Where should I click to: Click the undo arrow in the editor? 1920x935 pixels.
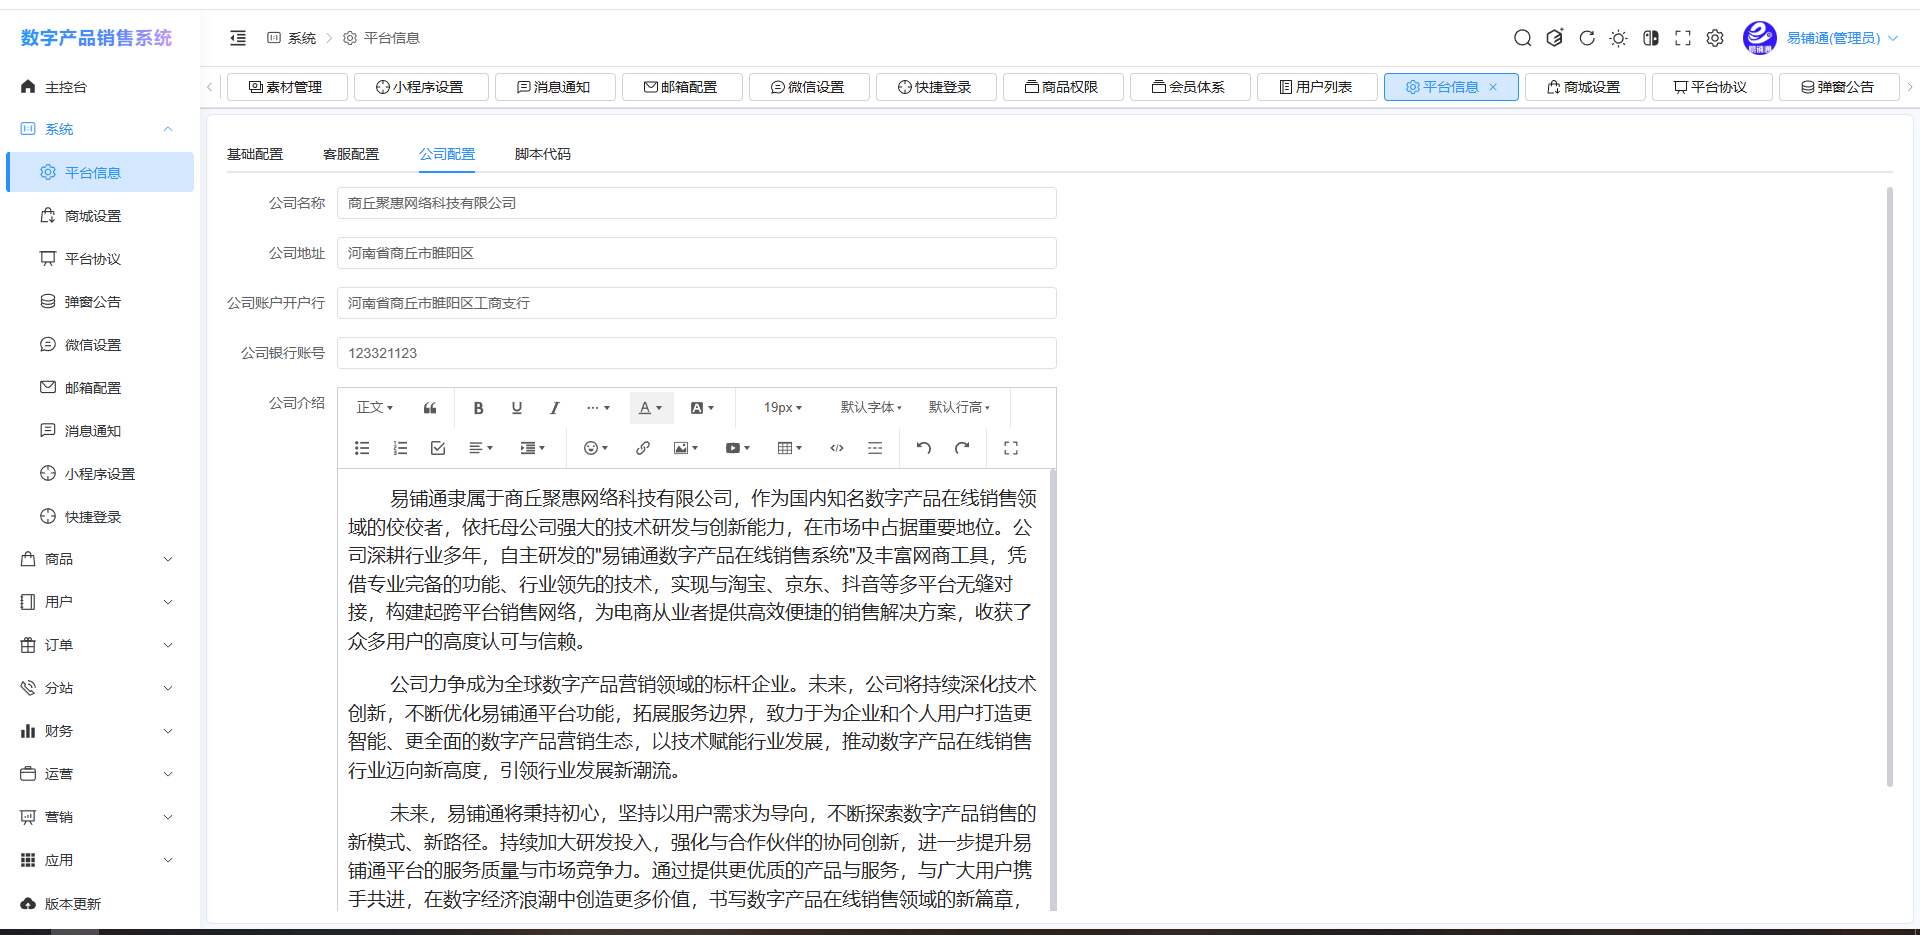(x=923, y=448)
